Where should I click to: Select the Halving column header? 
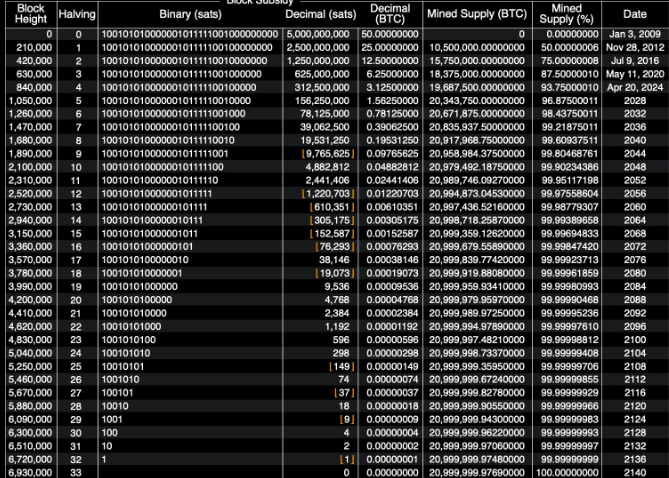click(76, 14)
